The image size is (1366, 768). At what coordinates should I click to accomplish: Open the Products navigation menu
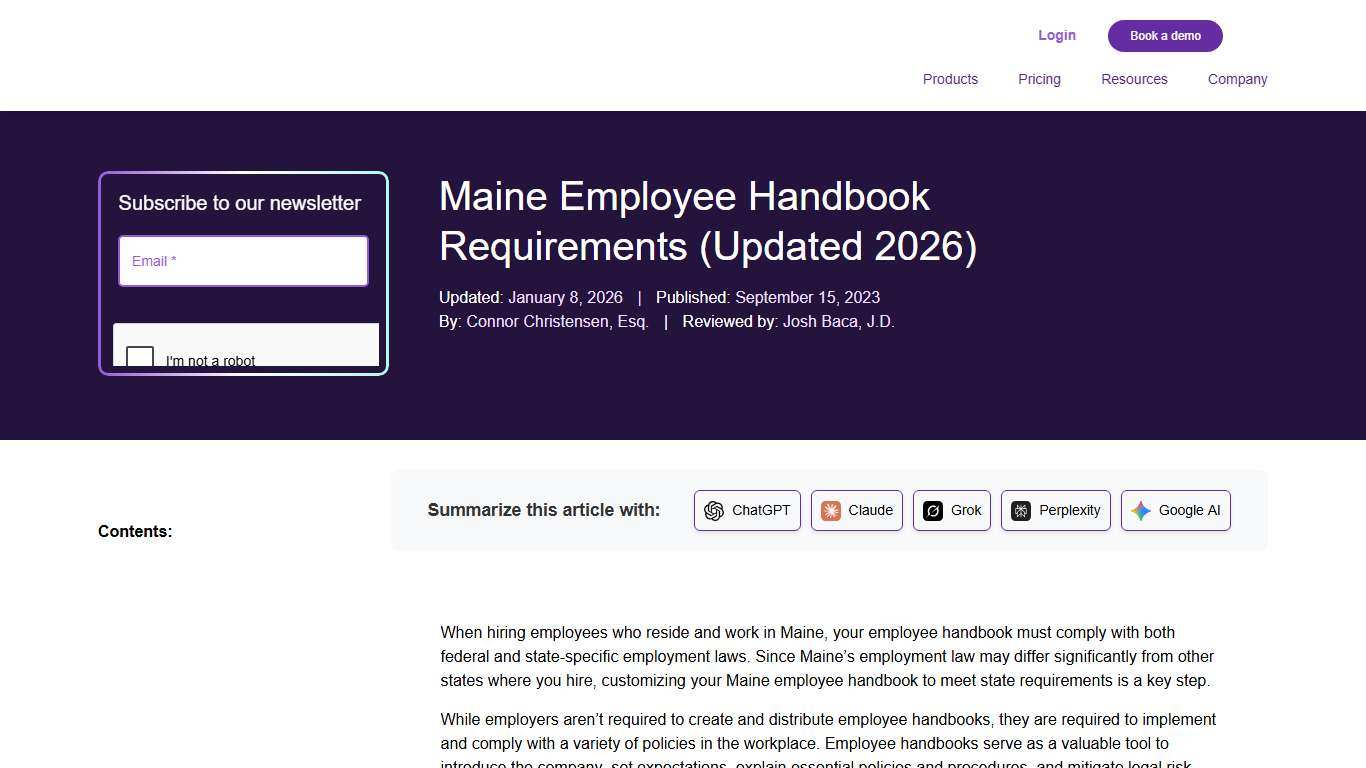(950, 79)
